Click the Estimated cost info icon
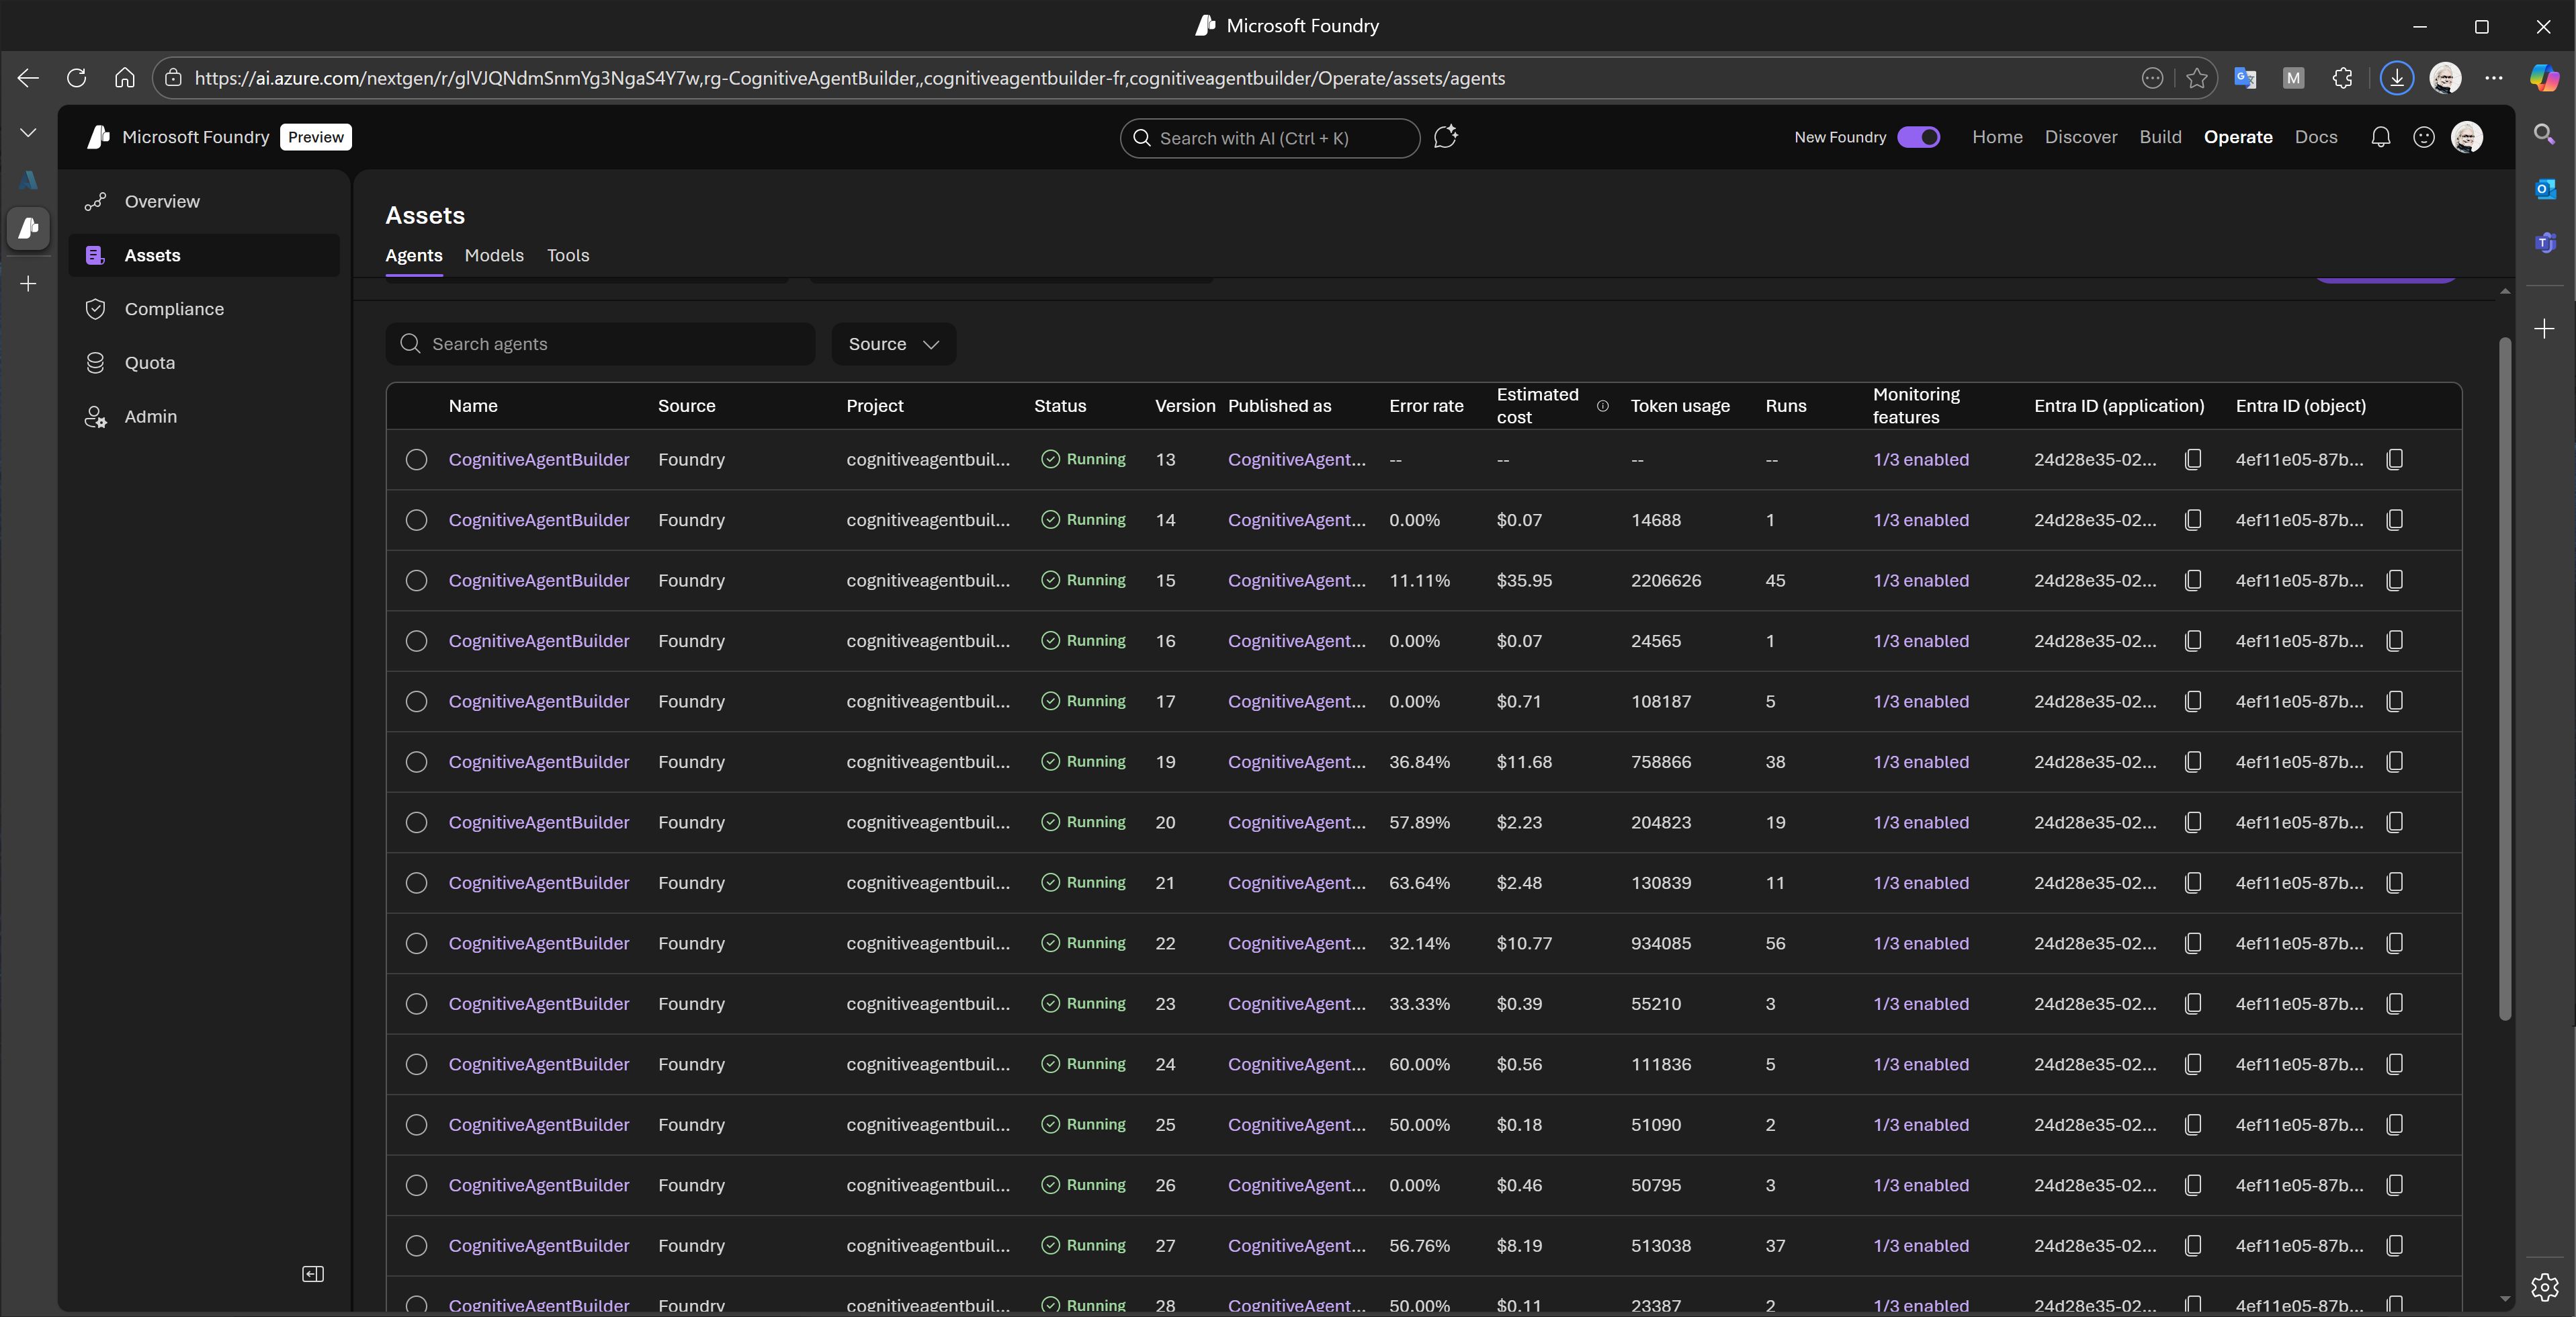This screenshot has width=2576, height=1317. coord(1602,406)
